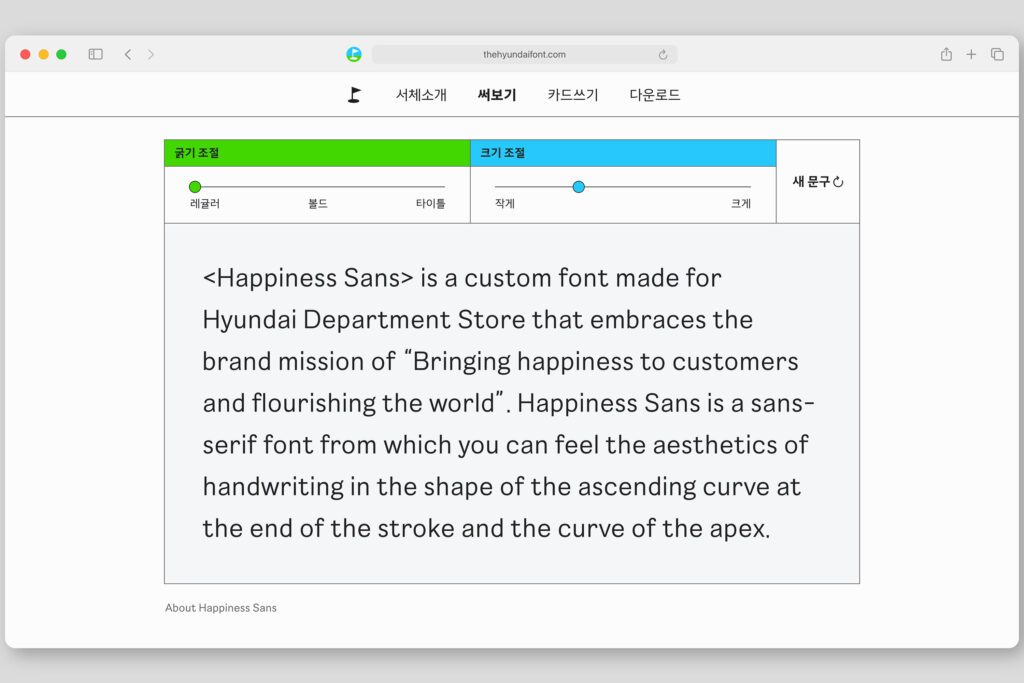Open the 서체소개 menu item
The width and height of the screenshot is (1024, 683).
421,95
